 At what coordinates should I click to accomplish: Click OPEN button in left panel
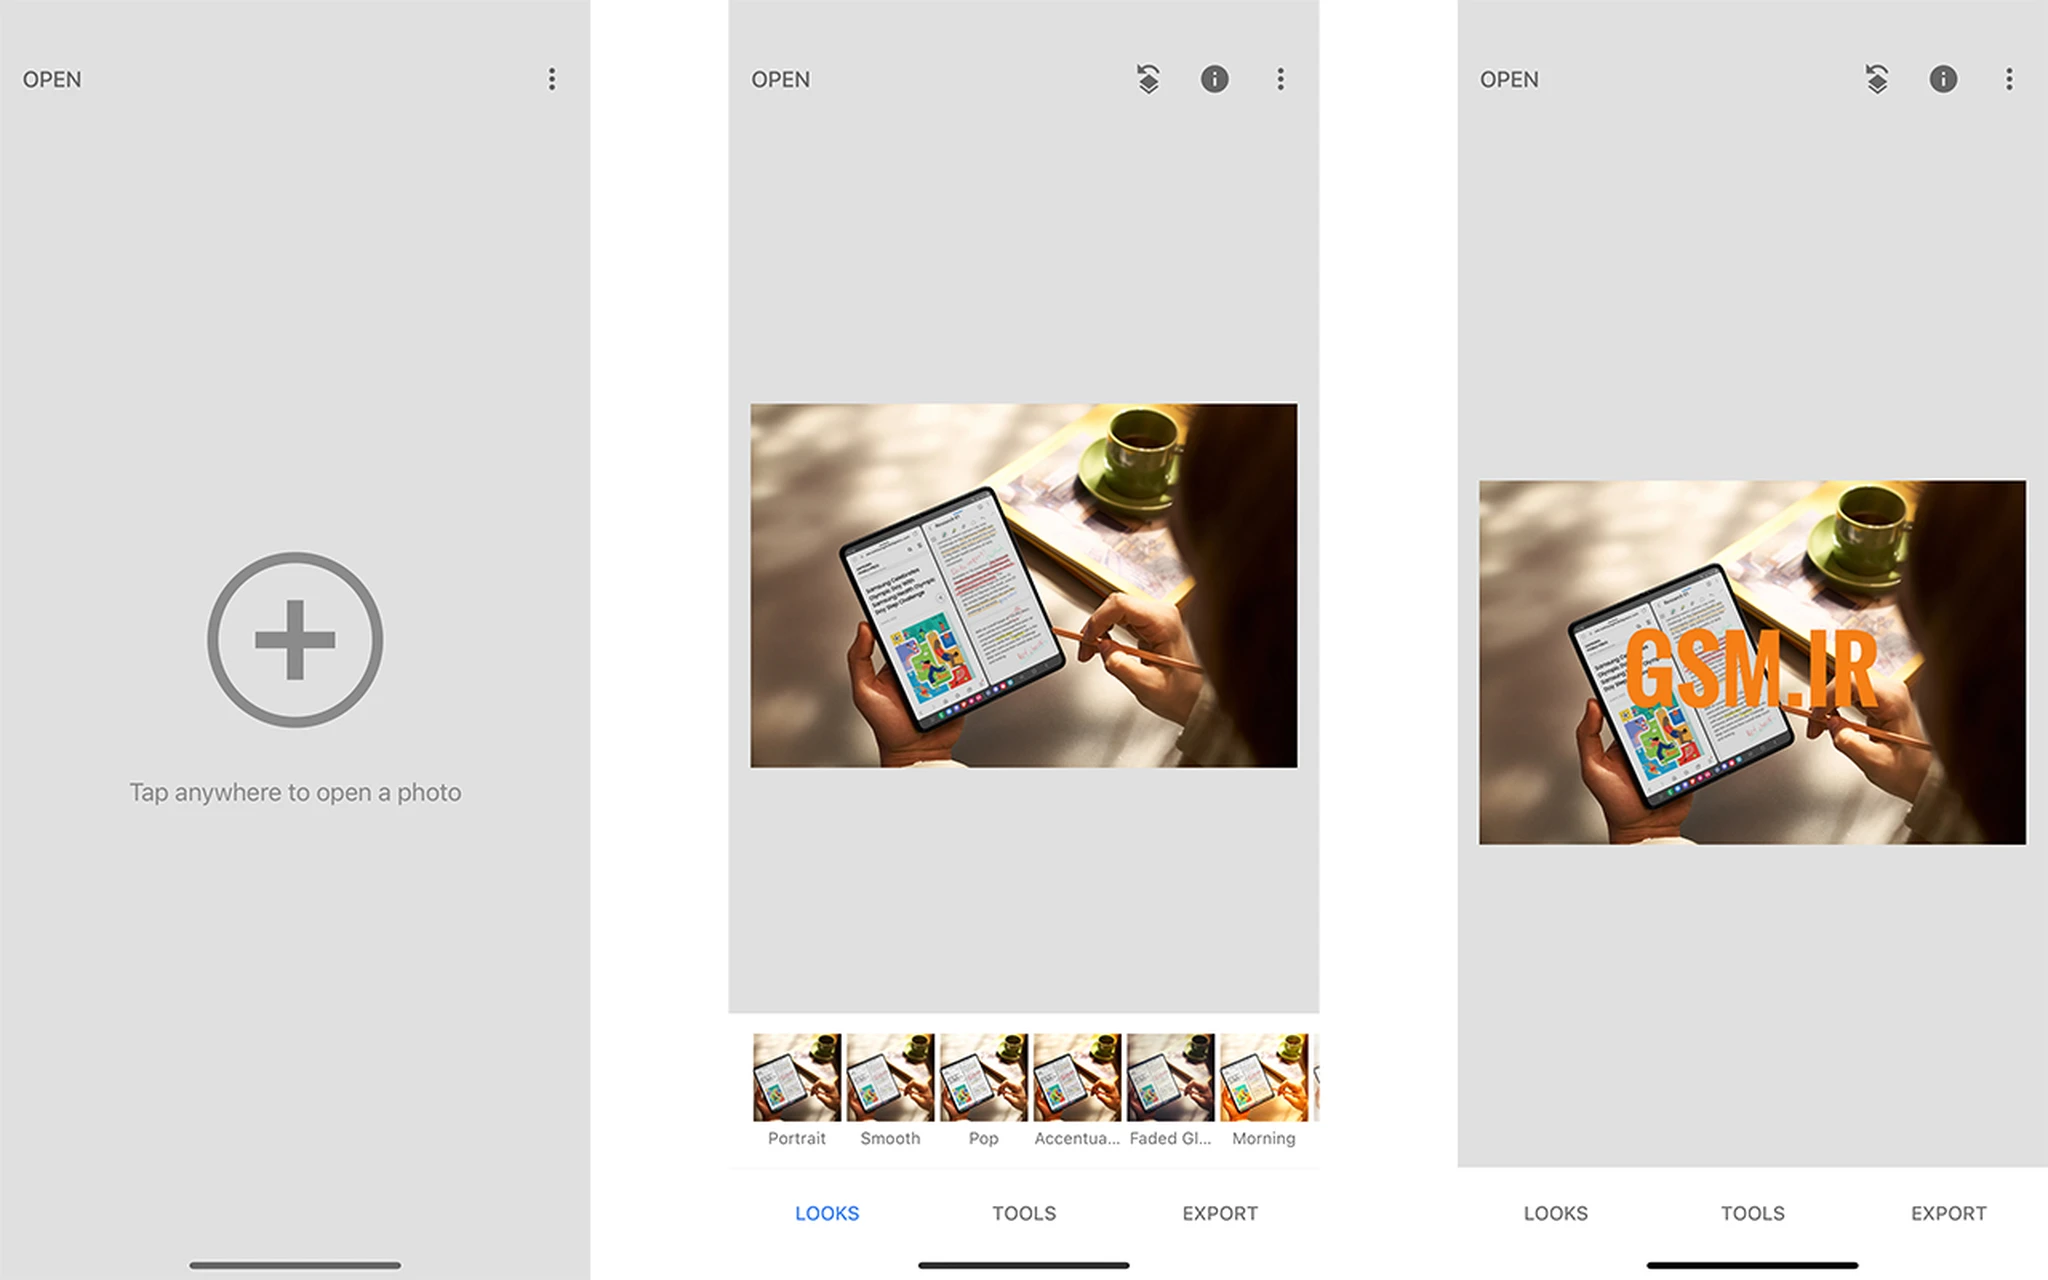click(52, 78)
